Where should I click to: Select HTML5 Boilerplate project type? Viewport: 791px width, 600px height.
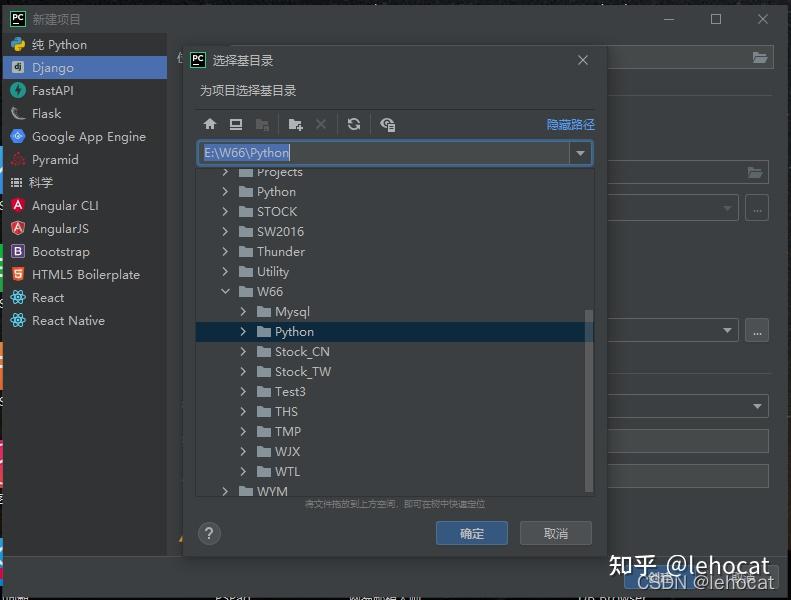(85, 275)
